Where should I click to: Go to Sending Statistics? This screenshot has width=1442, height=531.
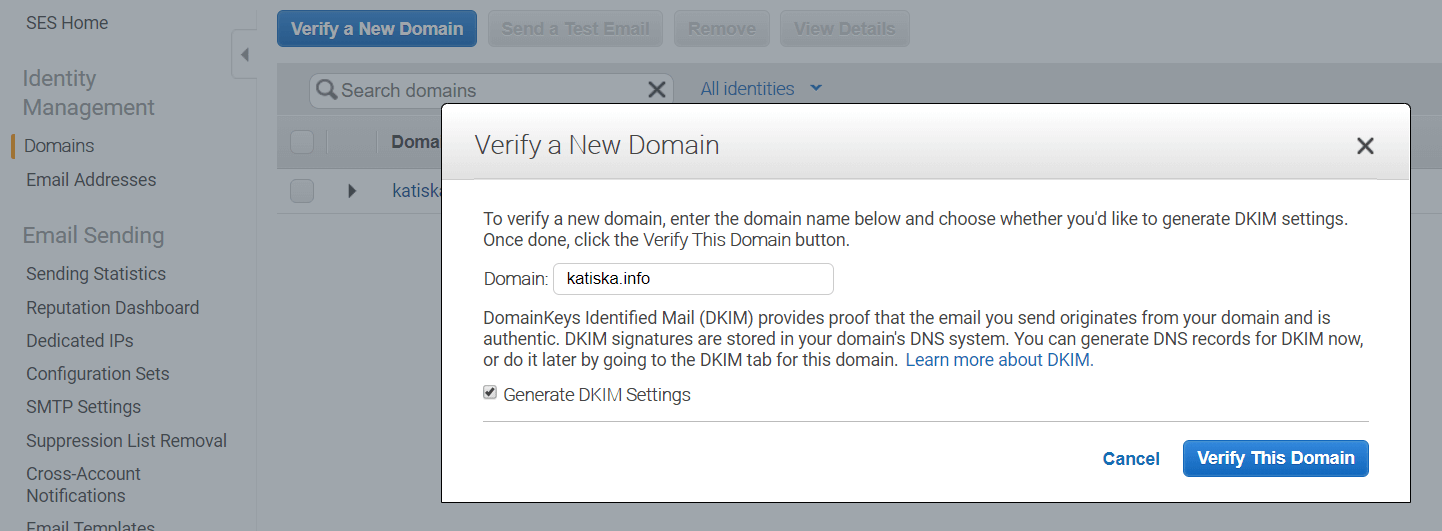pos(96,274)
